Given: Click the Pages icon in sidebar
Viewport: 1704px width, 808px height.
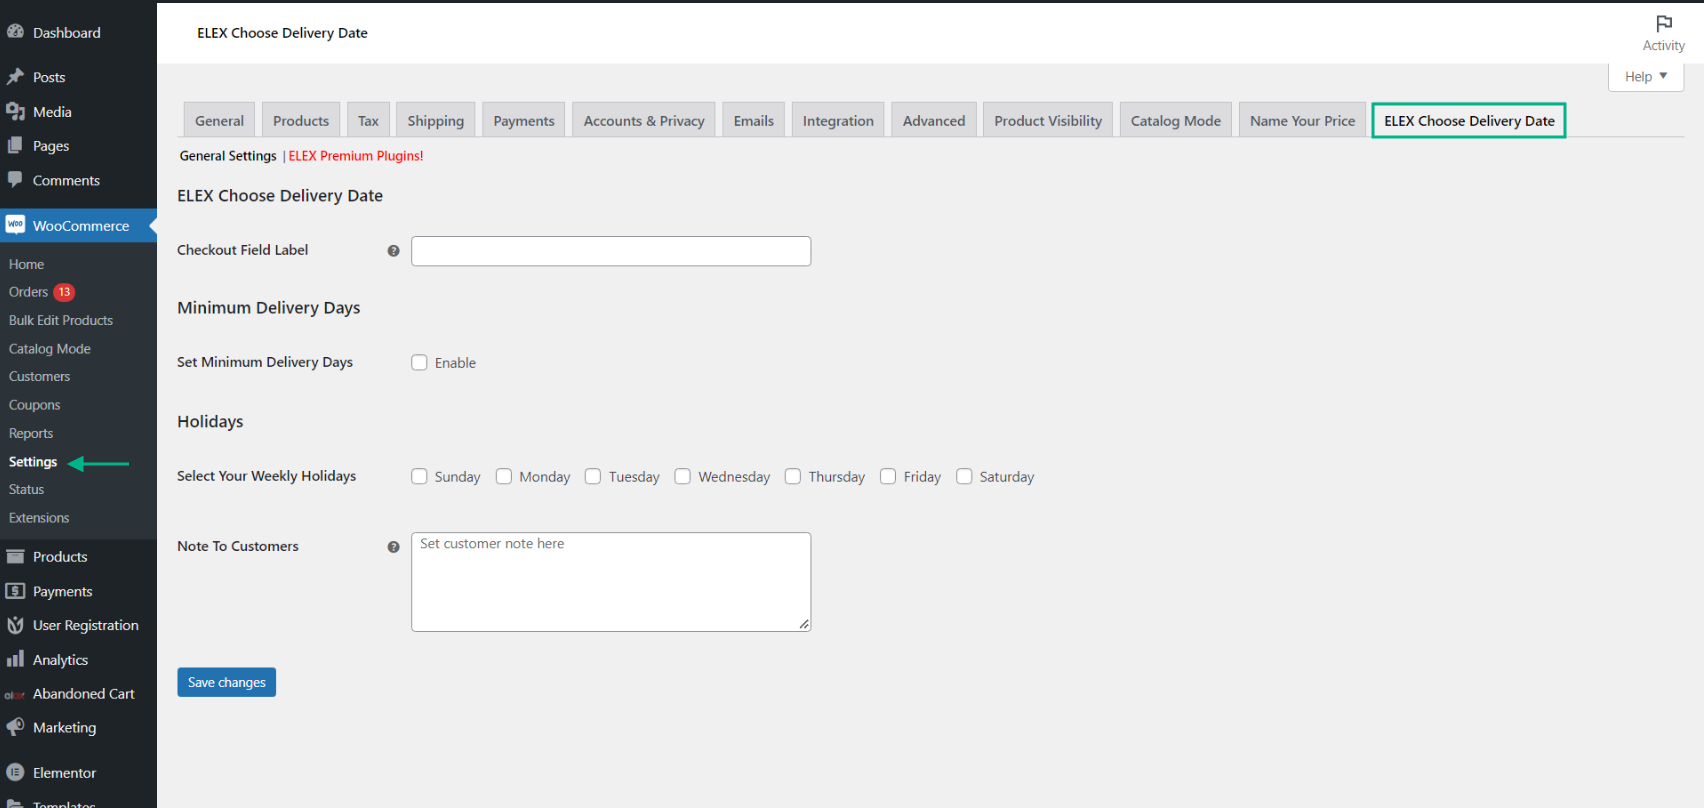Looking at the screenshot, I should (x=15, y=146).
